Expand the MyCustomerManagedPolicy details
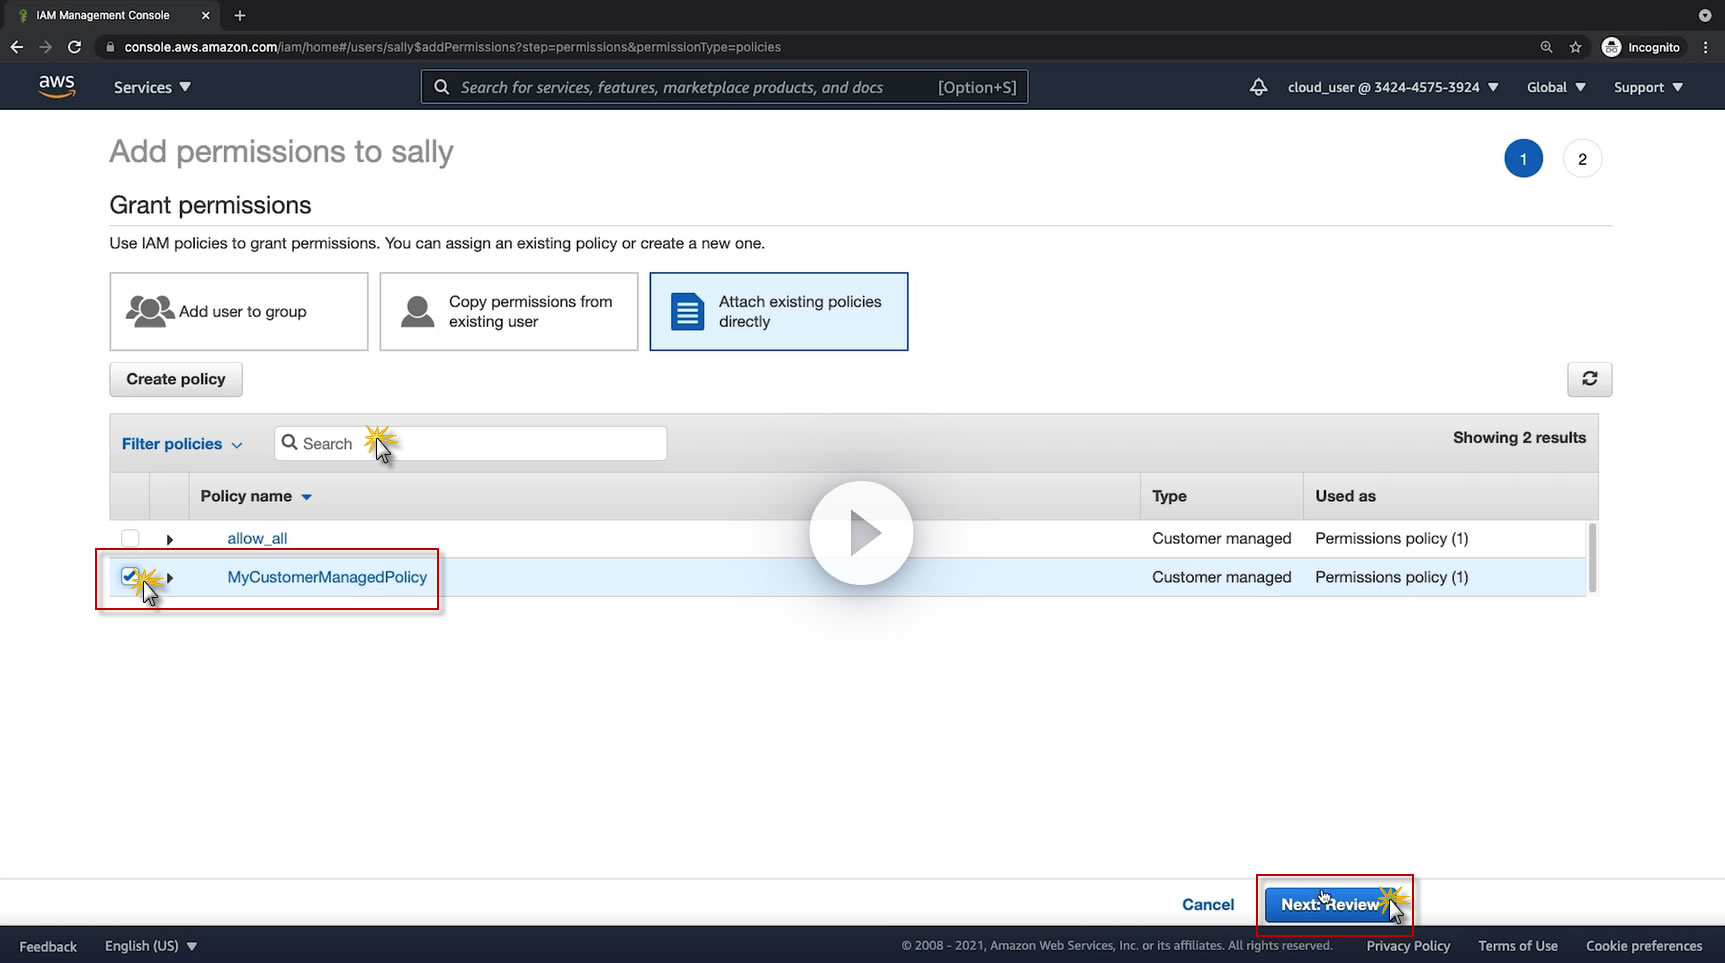Screen dimensions: 1725x963 169,577
